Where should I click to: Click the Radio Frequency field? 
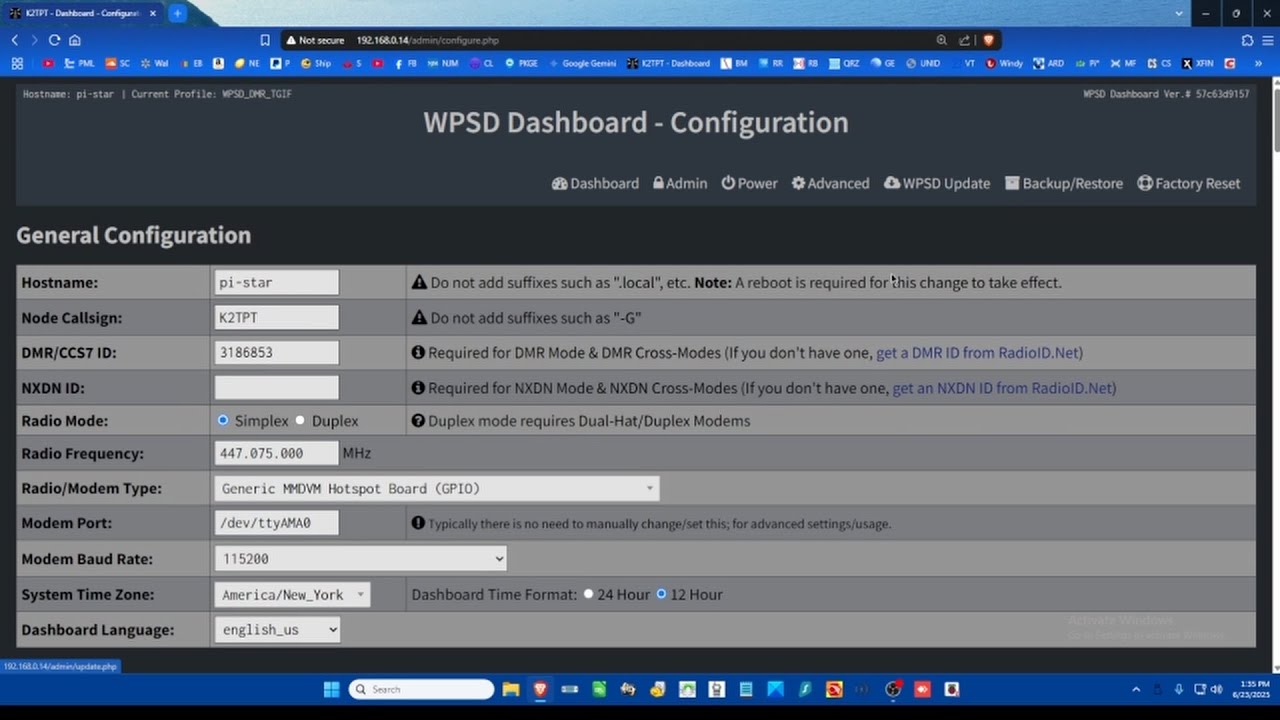click(276, 453)
